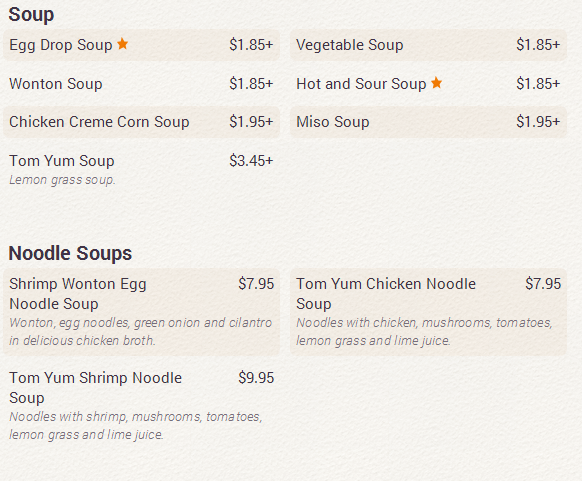Select Hot and Sour Soup
The height and width of the screenshot is (481, 582).
(x=428, y=84)
